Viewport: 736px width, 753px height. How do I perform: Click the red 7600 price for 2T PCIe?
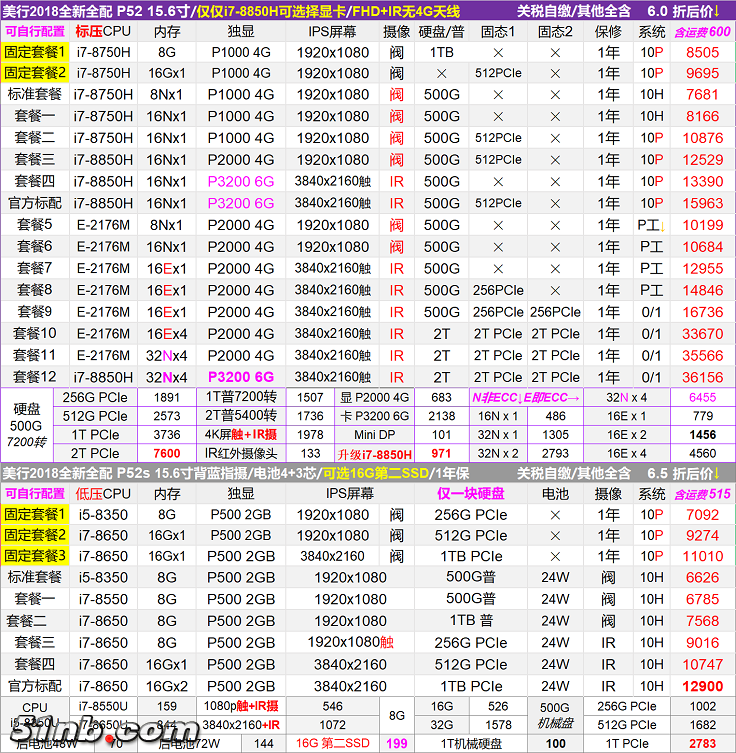[x=167, y=454]
